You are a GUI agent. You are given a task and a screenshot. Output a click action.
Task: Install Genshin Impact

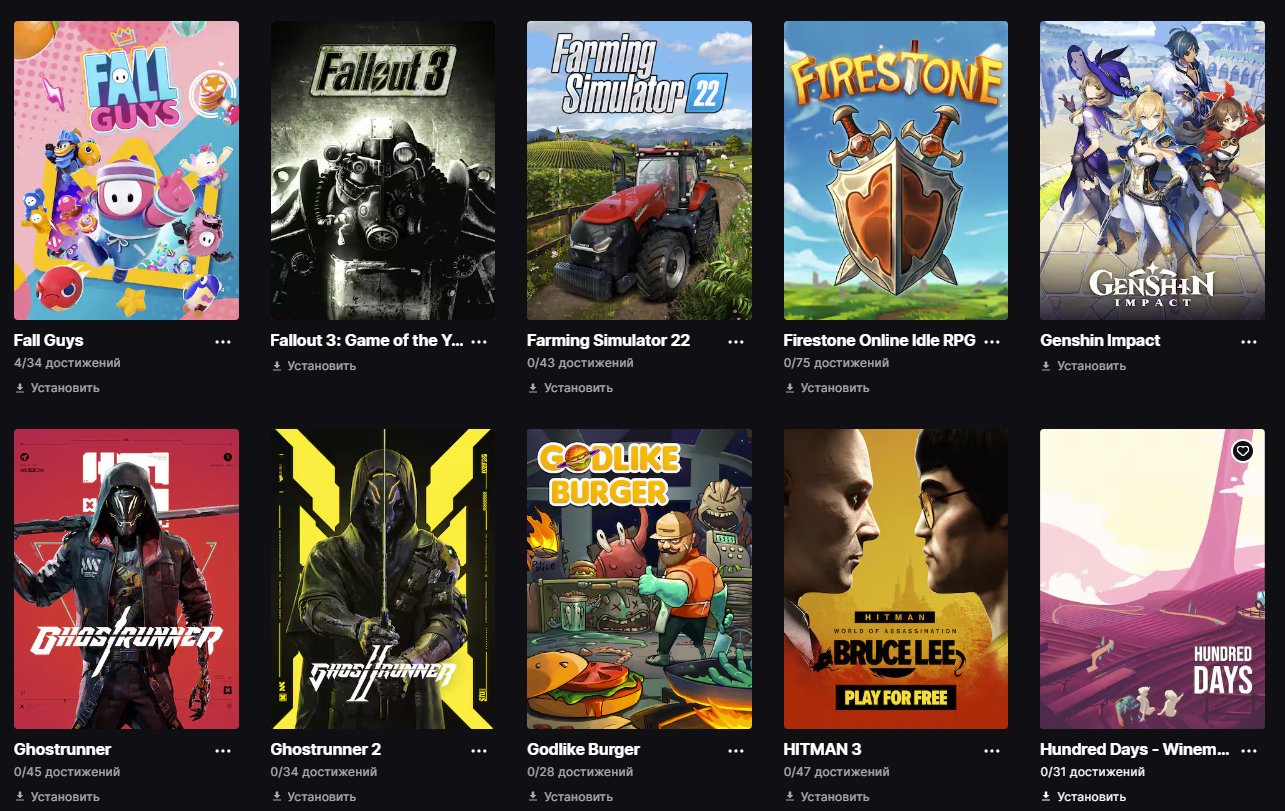tap(1083, 366)
